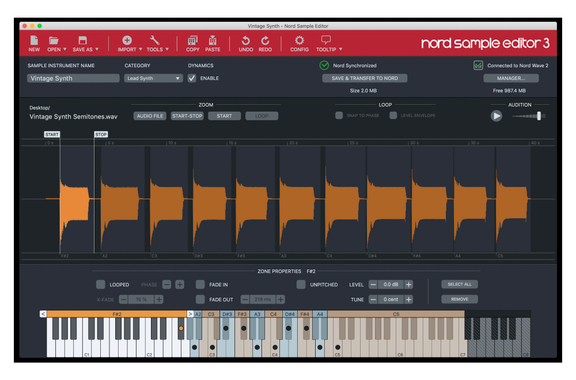Enable the Unpitched checkbox

coord(301,284)
